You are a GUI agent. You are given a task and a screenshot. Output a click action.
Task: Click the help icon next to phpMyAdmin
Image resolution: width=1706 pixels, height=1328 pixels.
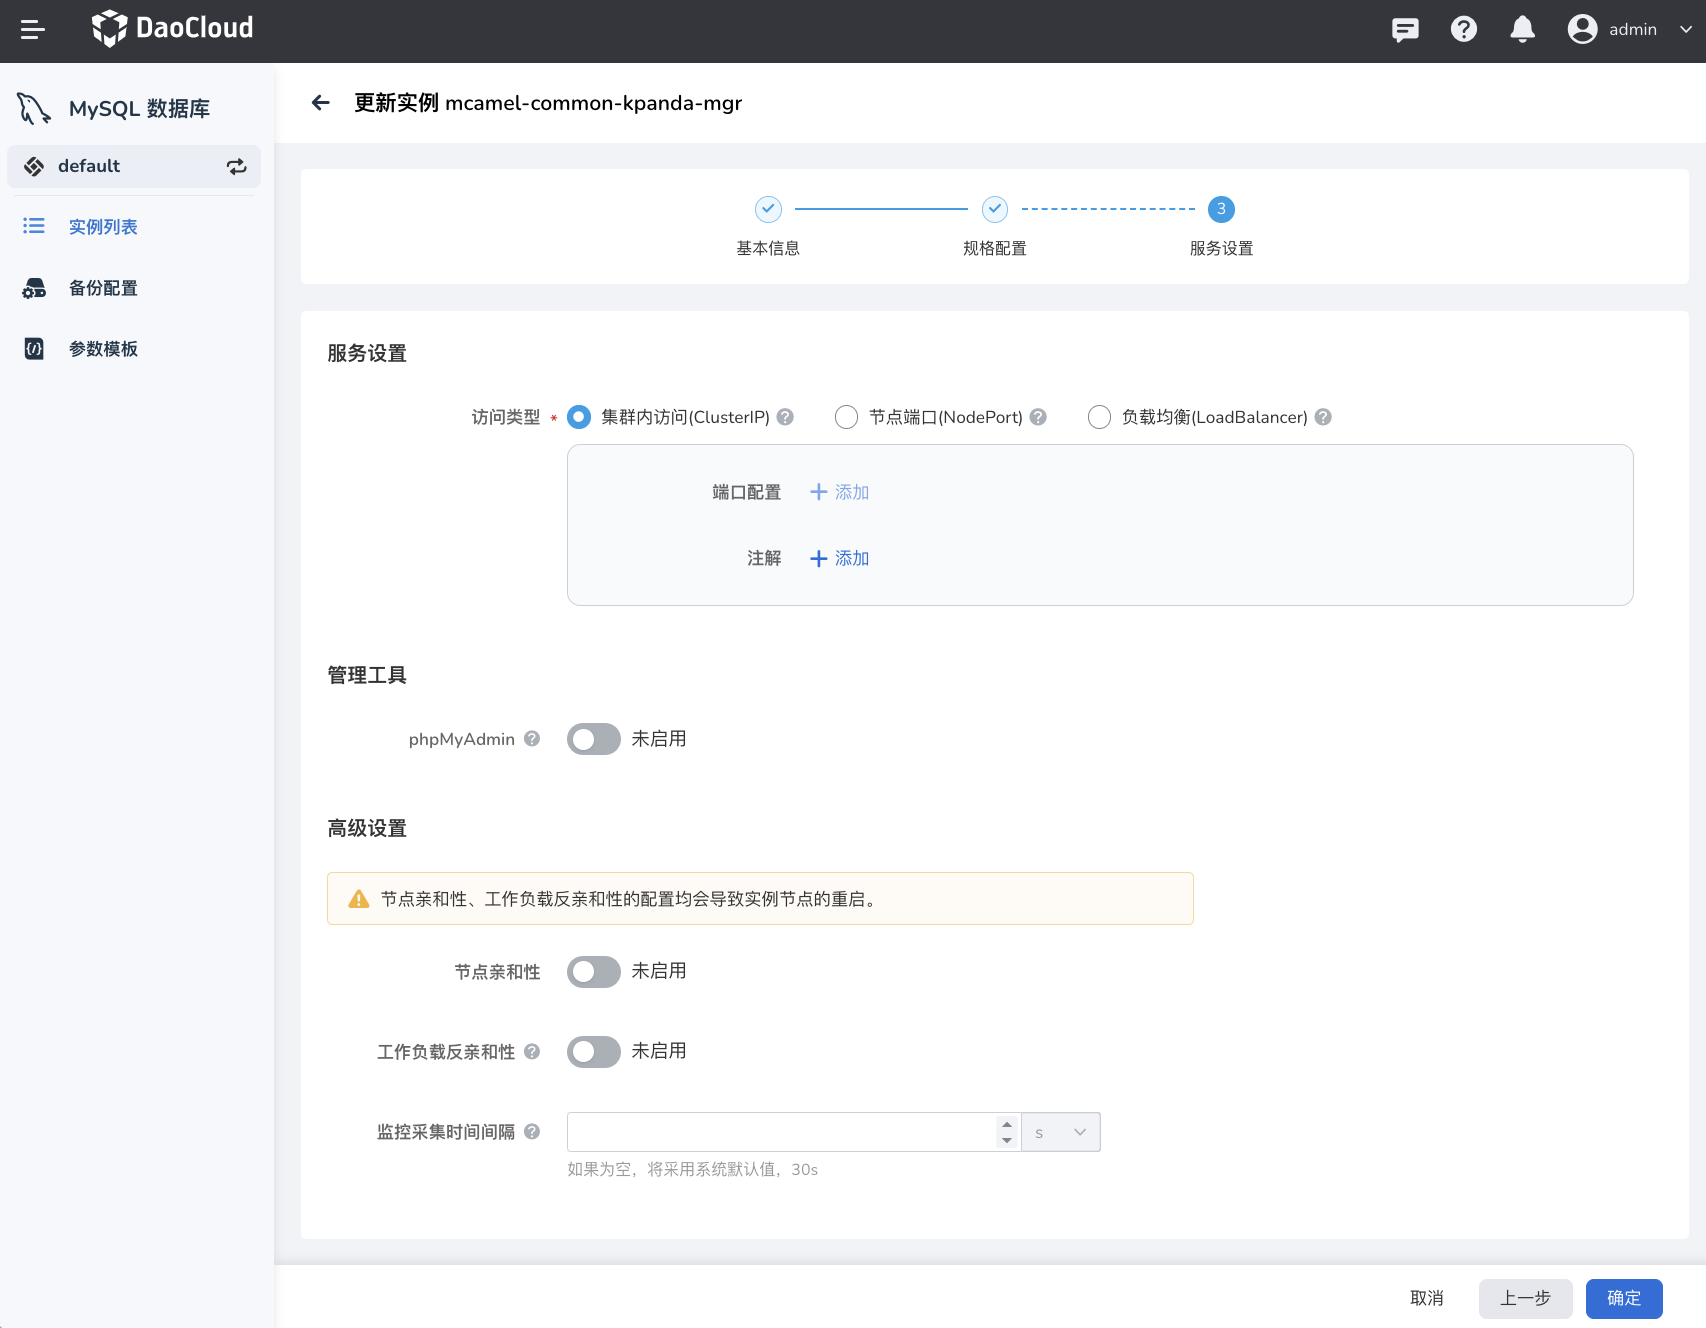point(532,739)
